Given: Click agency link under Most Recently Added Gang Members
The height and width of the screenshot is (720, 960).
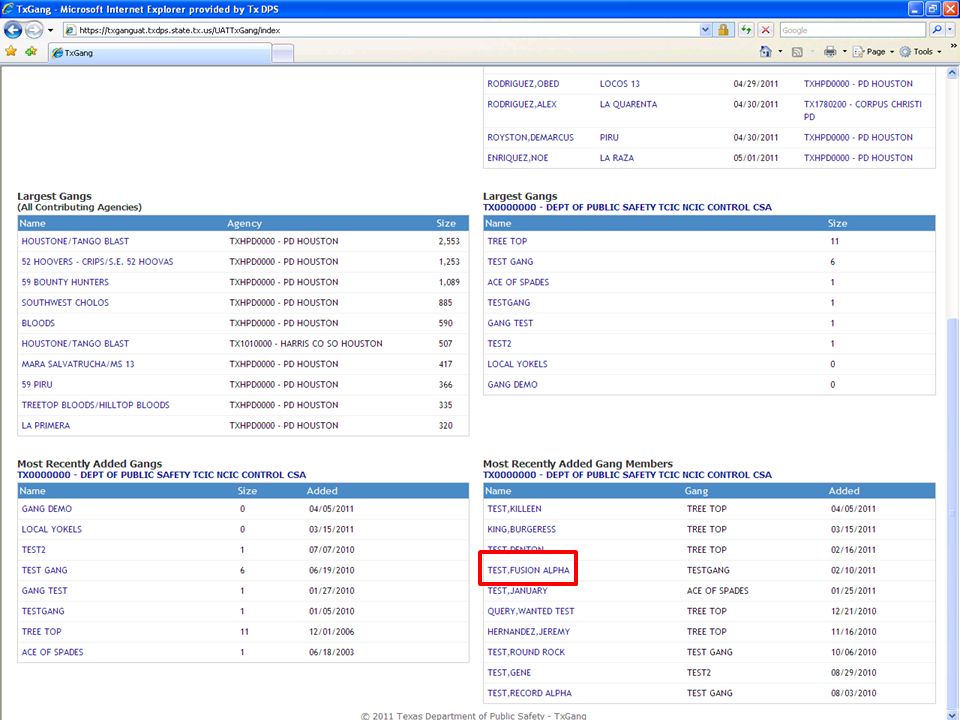Looking at the screenshot, I should tap(627, 475).
